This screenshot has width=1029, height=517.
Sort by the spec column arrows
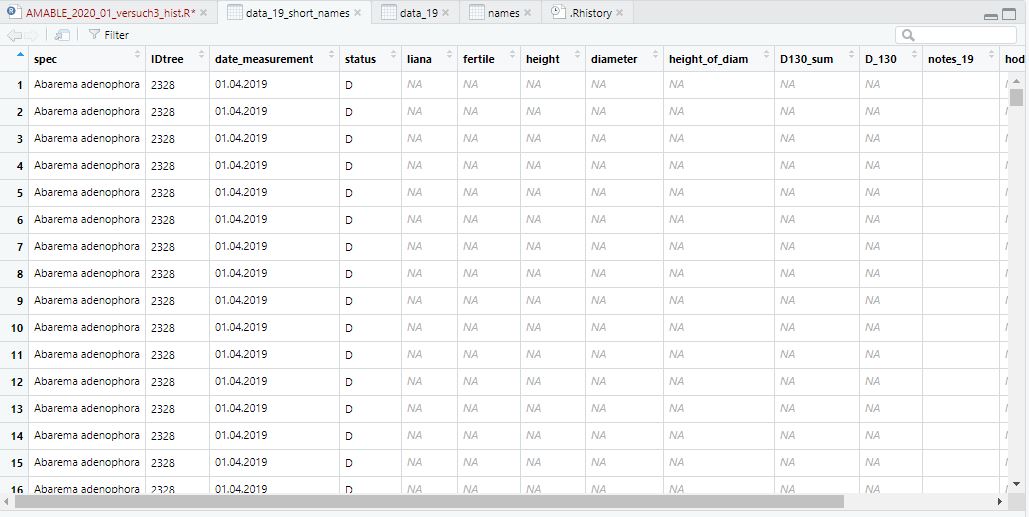(137, 56)
